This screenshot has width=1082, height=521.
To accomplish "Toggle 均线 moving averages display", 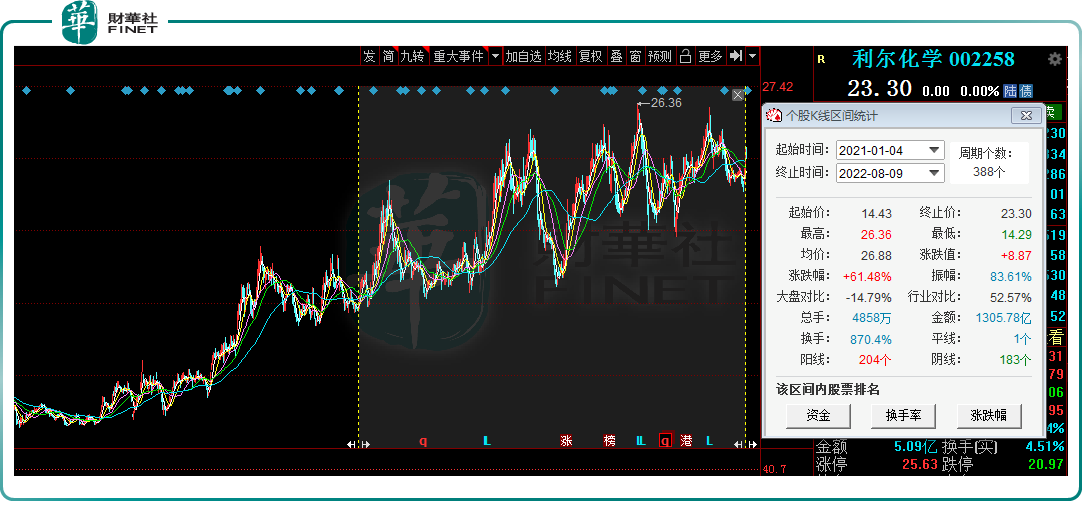I will coord(560,57).
